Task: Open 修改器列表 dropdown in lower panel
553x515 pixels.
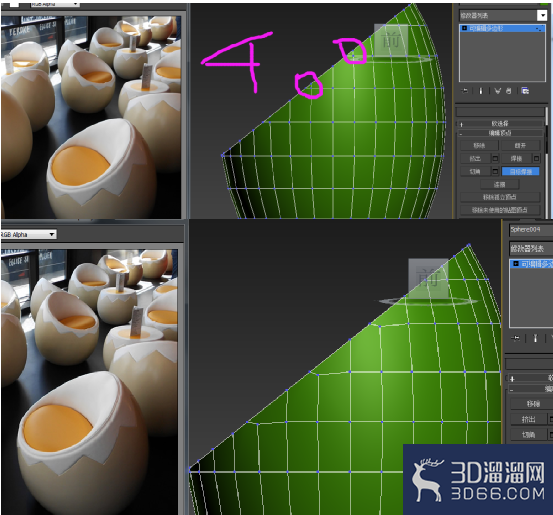Action: click(x=531, y=248)
